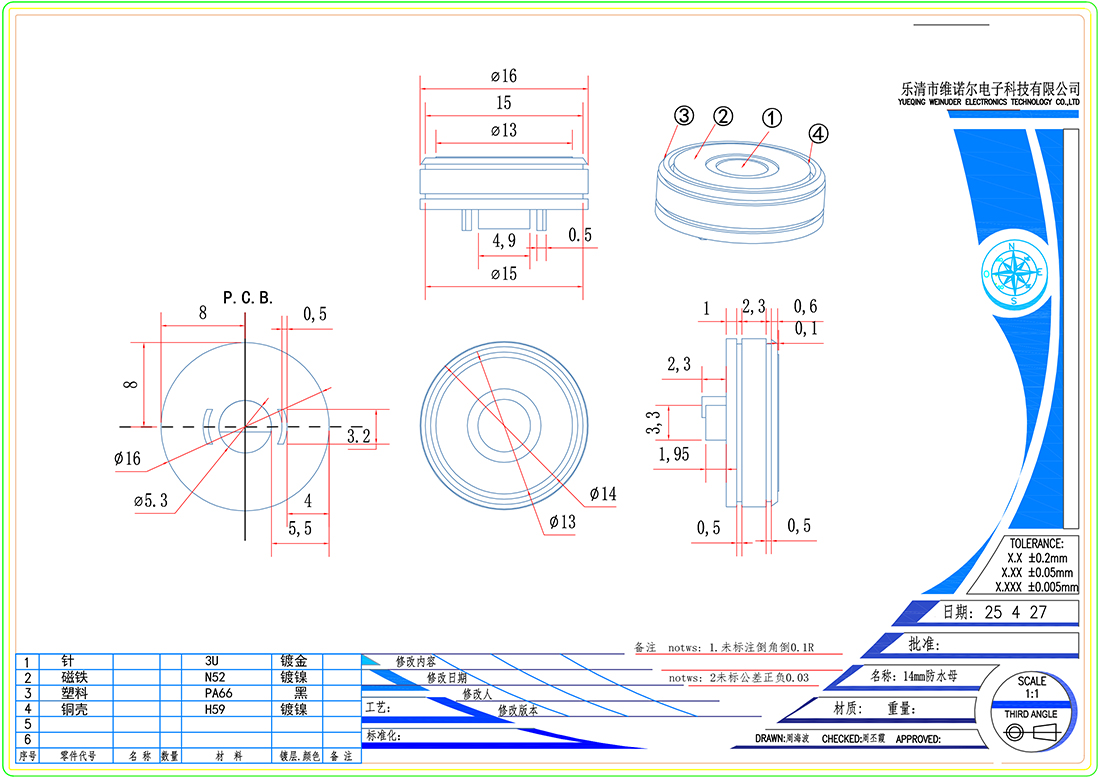This screenshot has height=778, width=1100.
Task: Select callout balloon number 2
Action: point(723,116)
